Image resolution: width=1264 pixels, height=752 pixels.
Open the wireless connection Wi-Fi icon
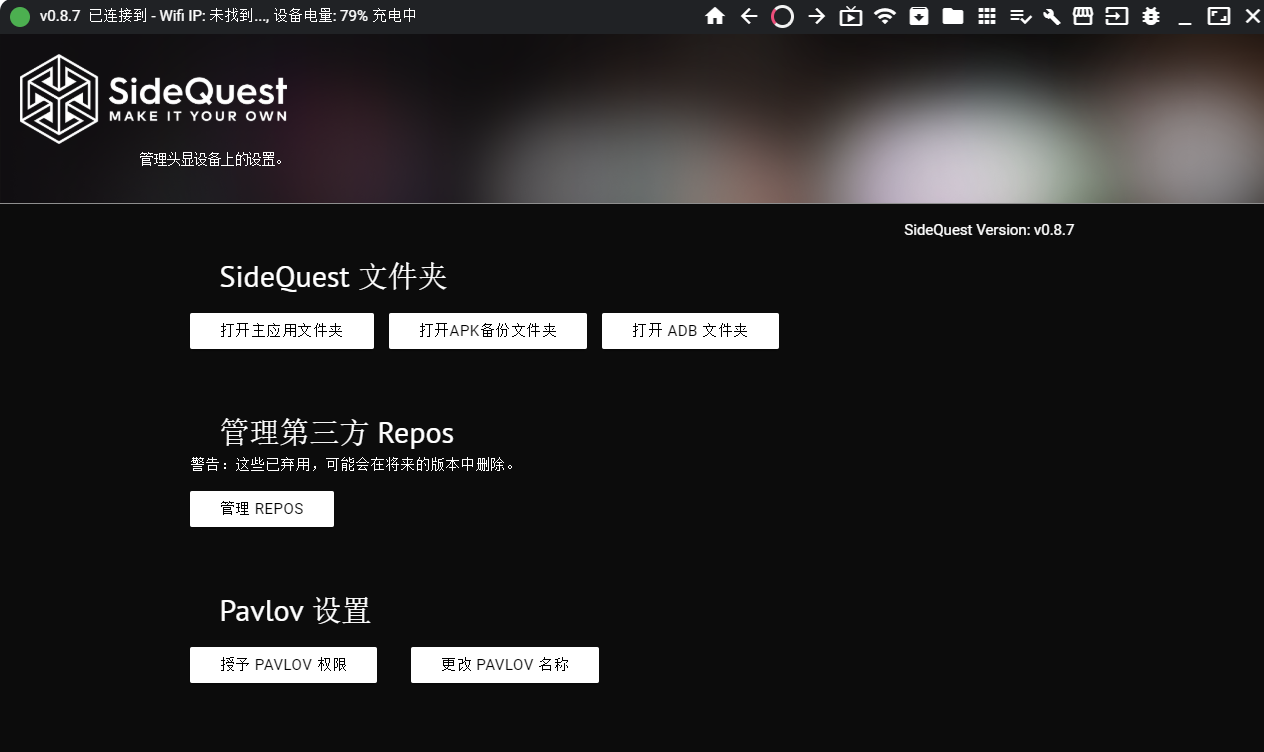pos(884,16)
